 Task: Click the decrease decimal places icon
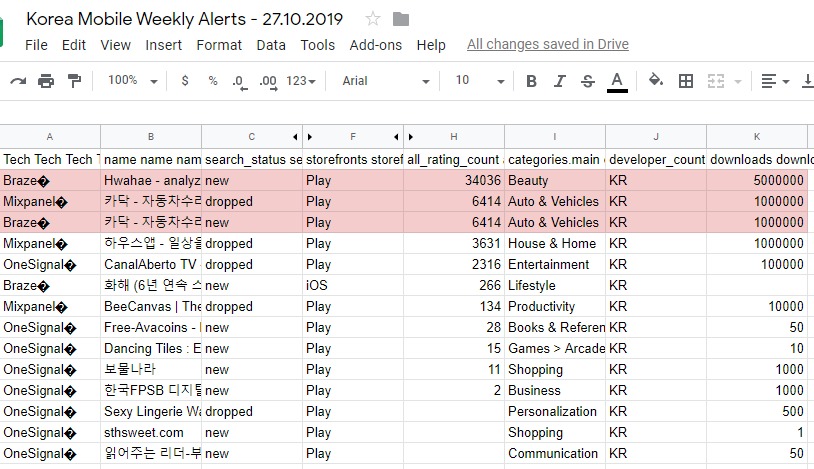click(x=238, y=81)
